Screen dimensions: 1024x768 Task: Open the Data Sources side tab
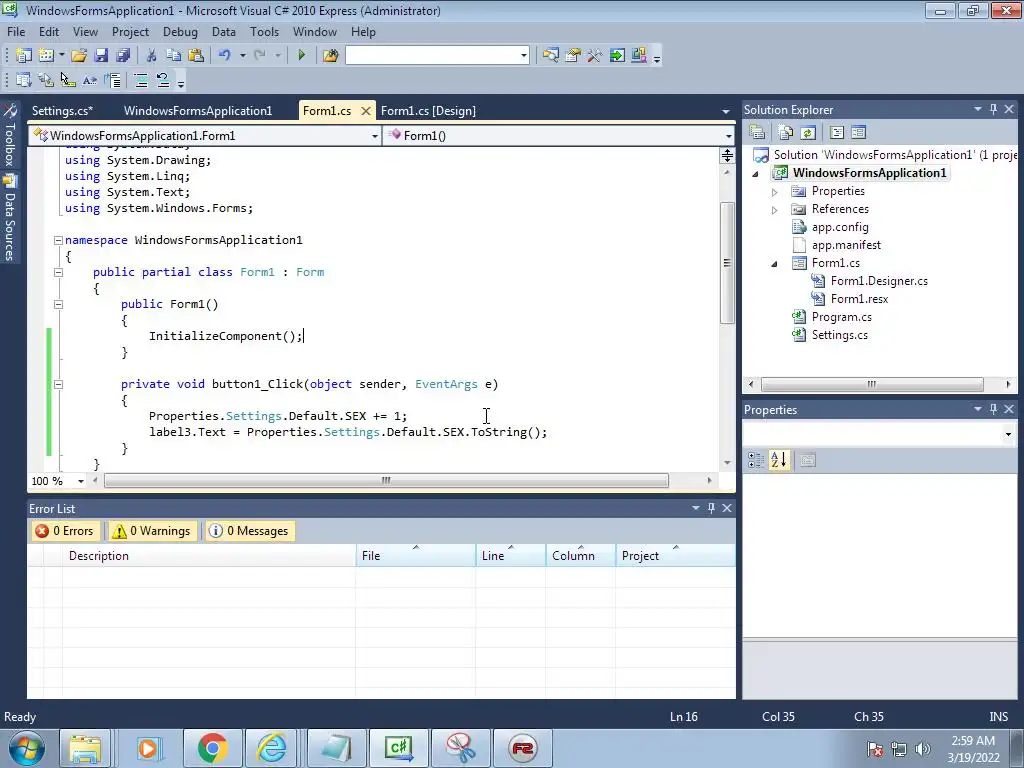[10, 218]
